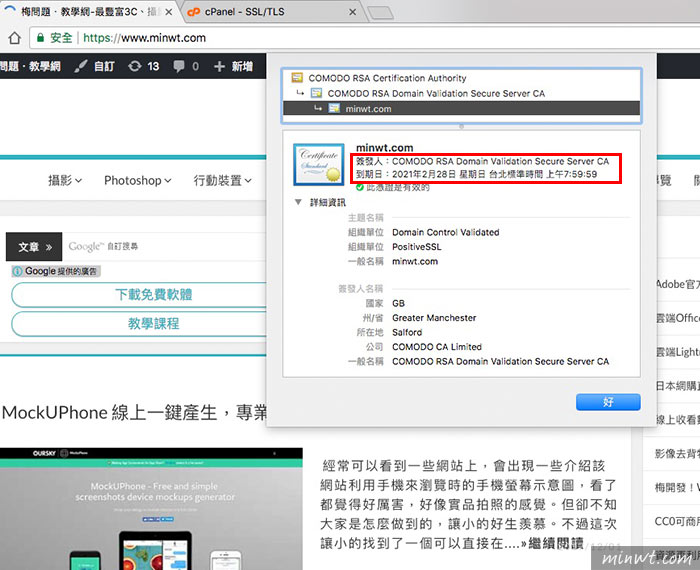This screenshot has height=570, width=700.
Task: Click the GB country value text
Action: [x=398, y=304]
